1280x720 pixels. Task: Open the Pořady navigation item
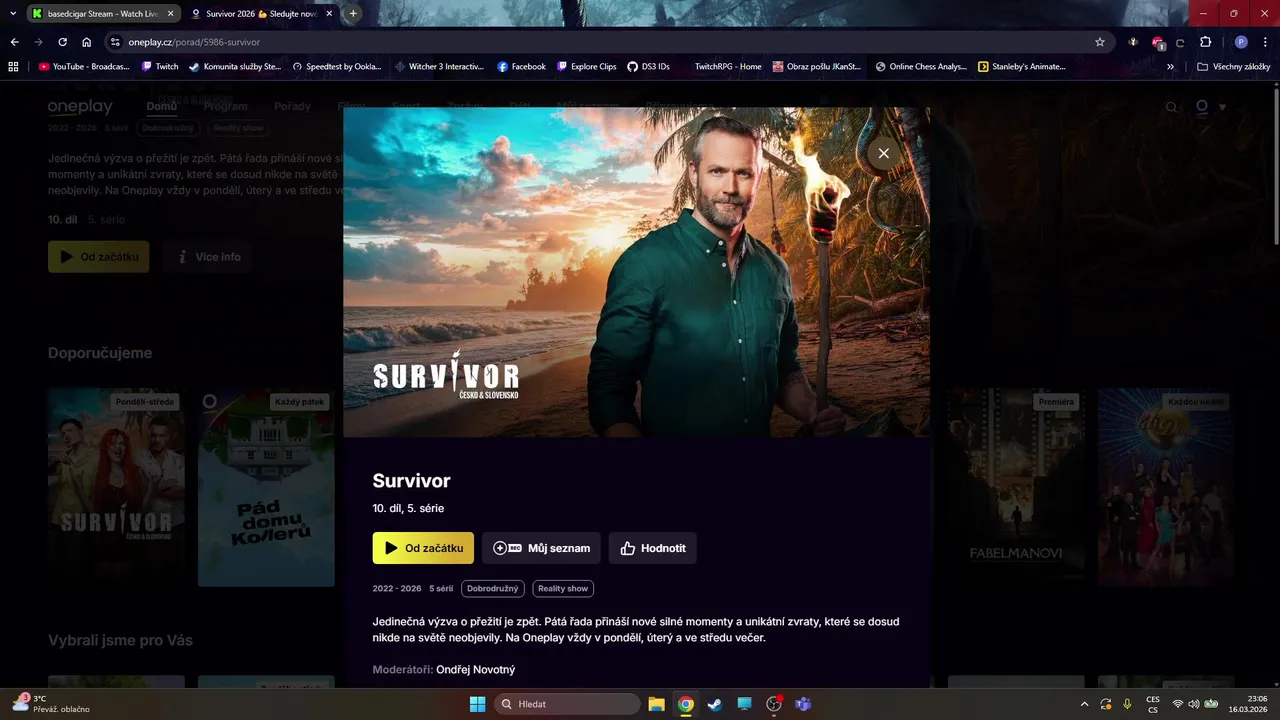tap(292, 106)
